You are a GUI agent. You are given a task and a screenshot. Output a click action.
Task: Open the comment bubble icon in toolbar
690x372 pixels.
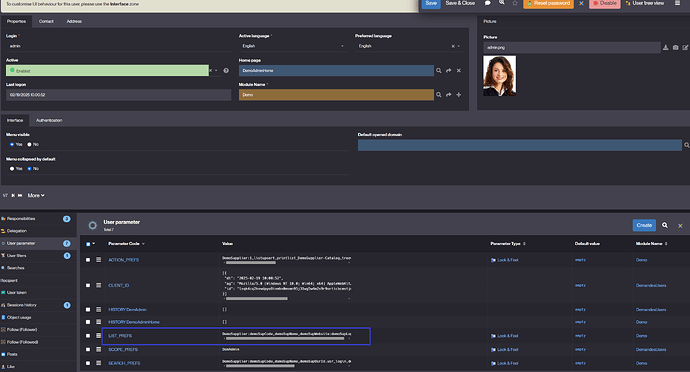coord(488,3)
